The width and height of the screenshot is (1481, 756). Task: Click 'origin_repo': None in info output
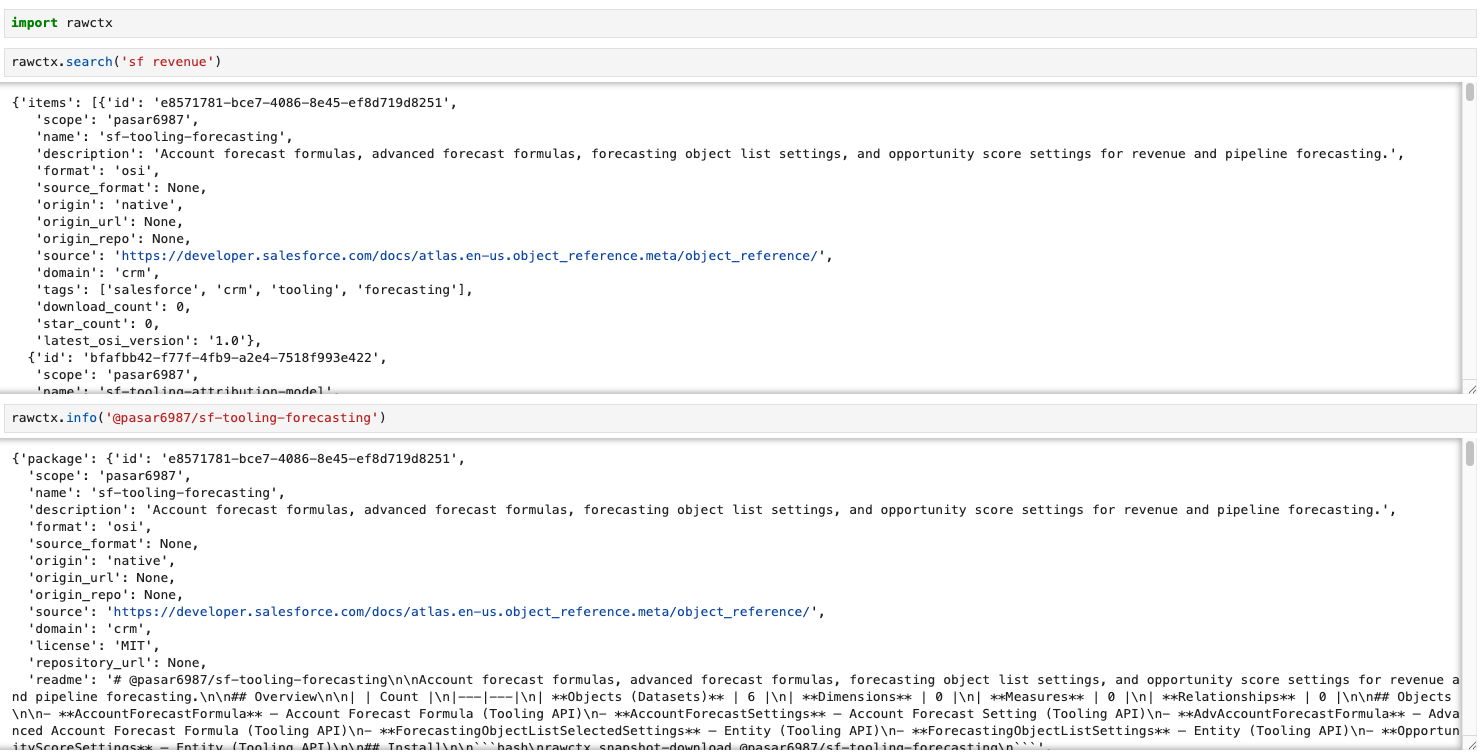coord(105,595)
